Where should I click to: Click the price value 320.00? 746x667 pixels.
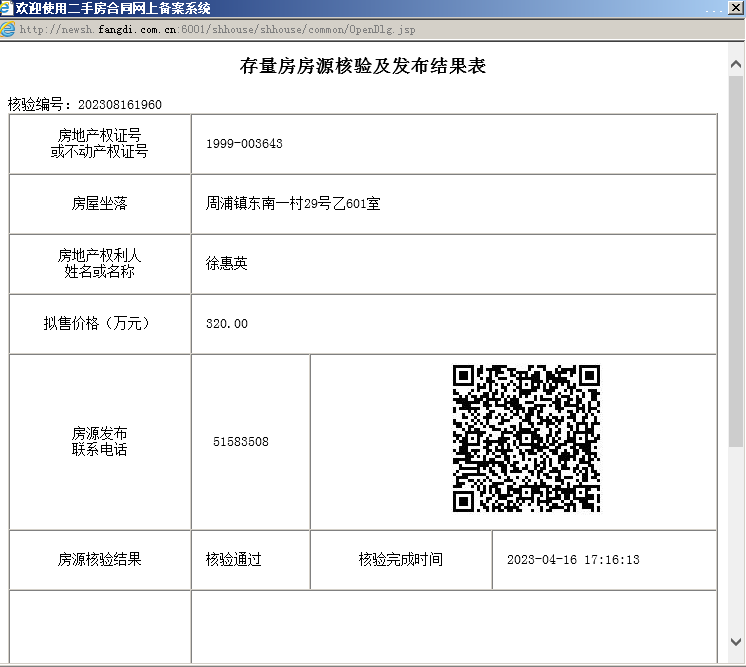click(x=227, y=324)
